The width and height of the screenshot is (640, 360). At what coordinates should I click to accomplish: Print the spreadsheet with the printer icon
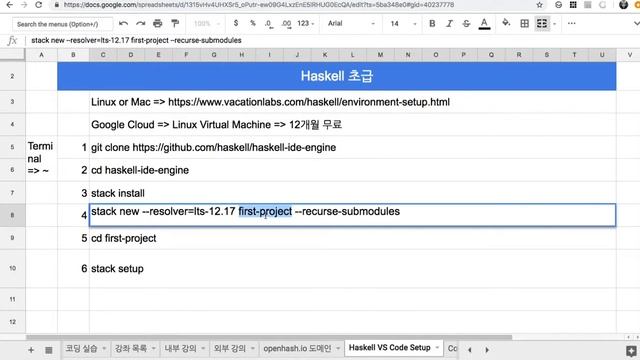click(x=158, y=24)
